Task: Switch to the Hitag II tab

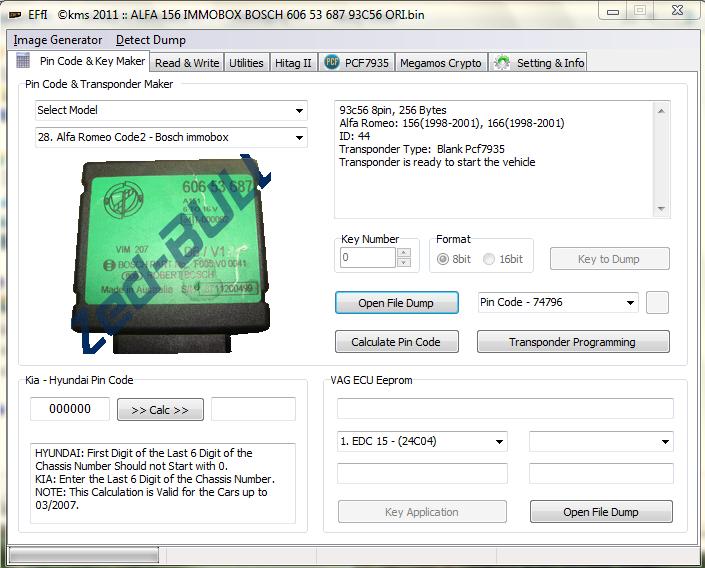Action: 293,63
